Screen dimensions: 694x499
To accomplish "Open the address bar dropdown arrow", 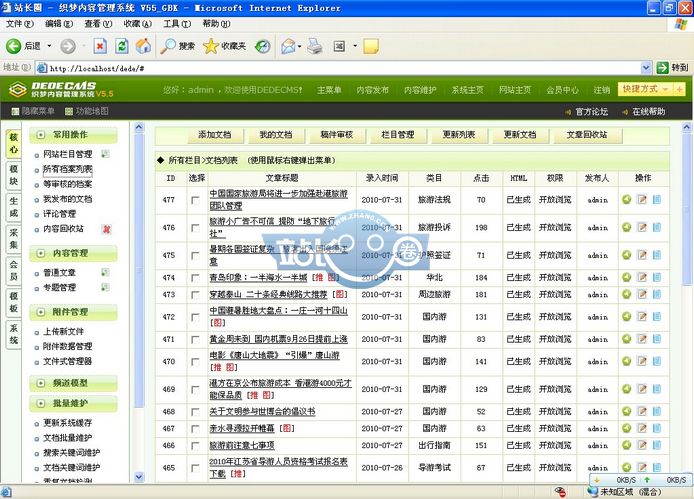I will [x=646, y=68].
